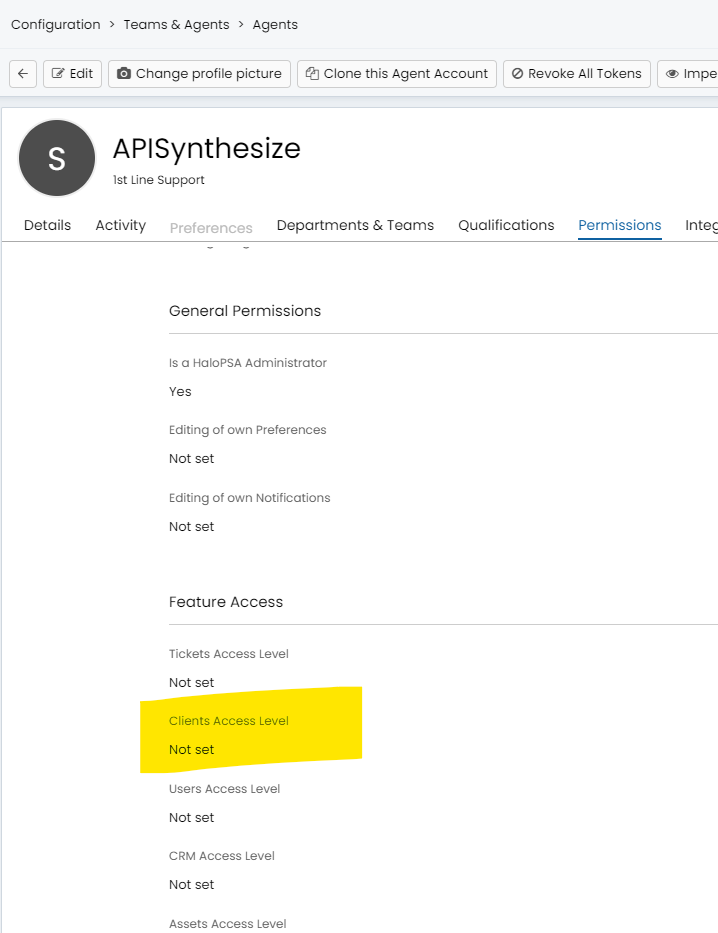Click Configuration in the breadcrumb
Image resolution: width=718 pixels, height=933 pixels.
(x=56, y=24)
